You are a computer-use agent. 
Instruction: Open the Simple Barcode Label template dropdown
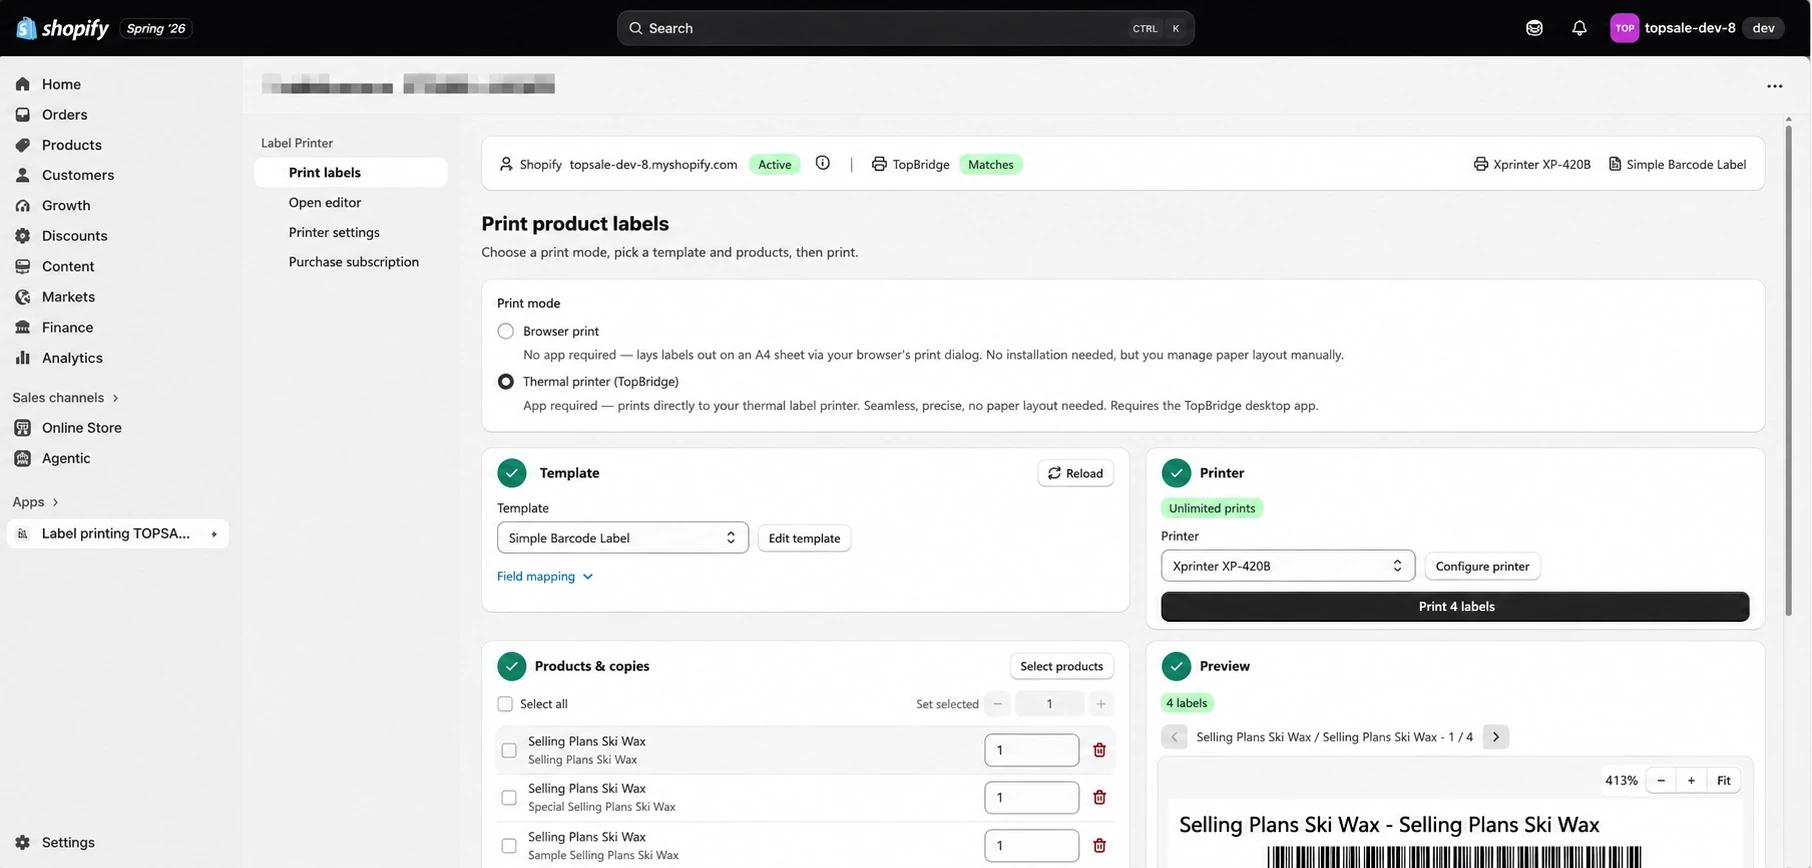pyautogui.click(x=622, y=538)
